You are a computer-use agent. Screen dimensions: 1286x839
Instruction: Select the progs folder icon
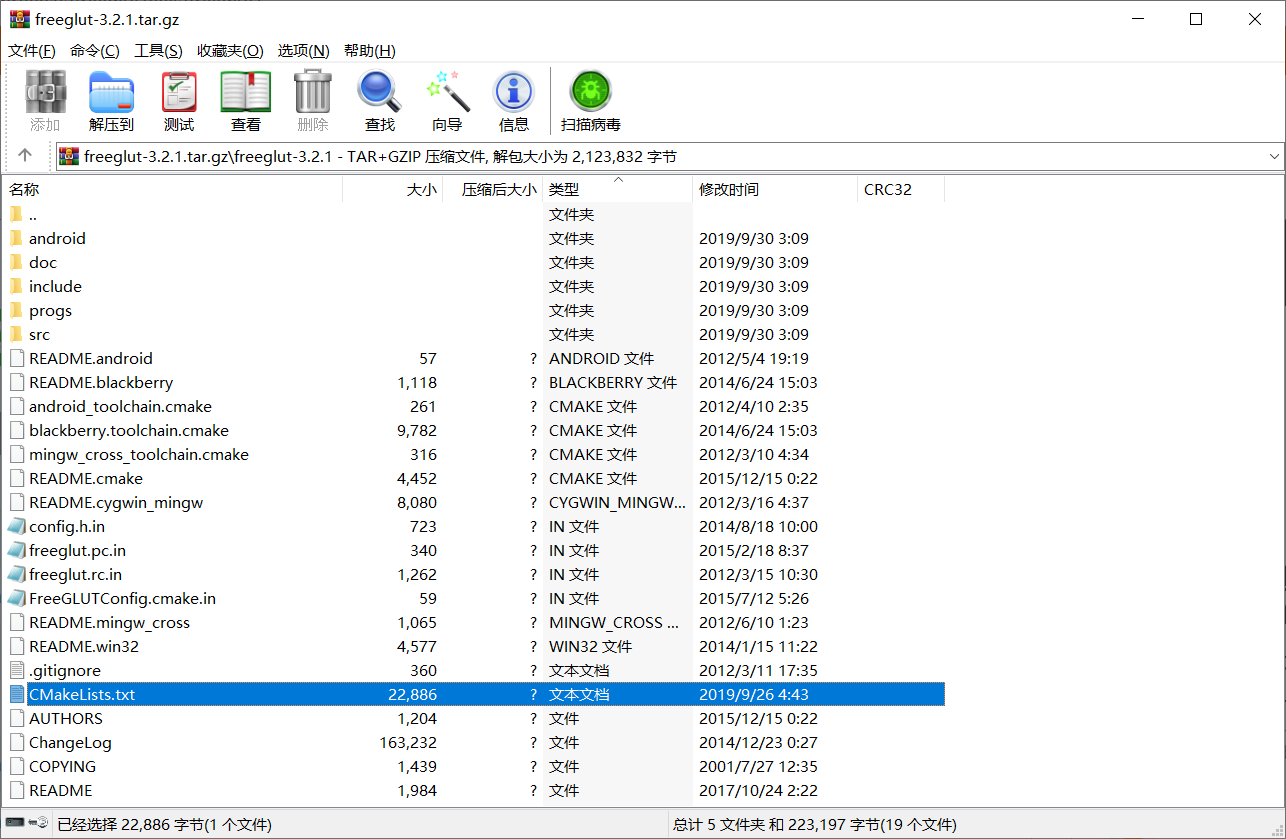(x=16, y=310)
